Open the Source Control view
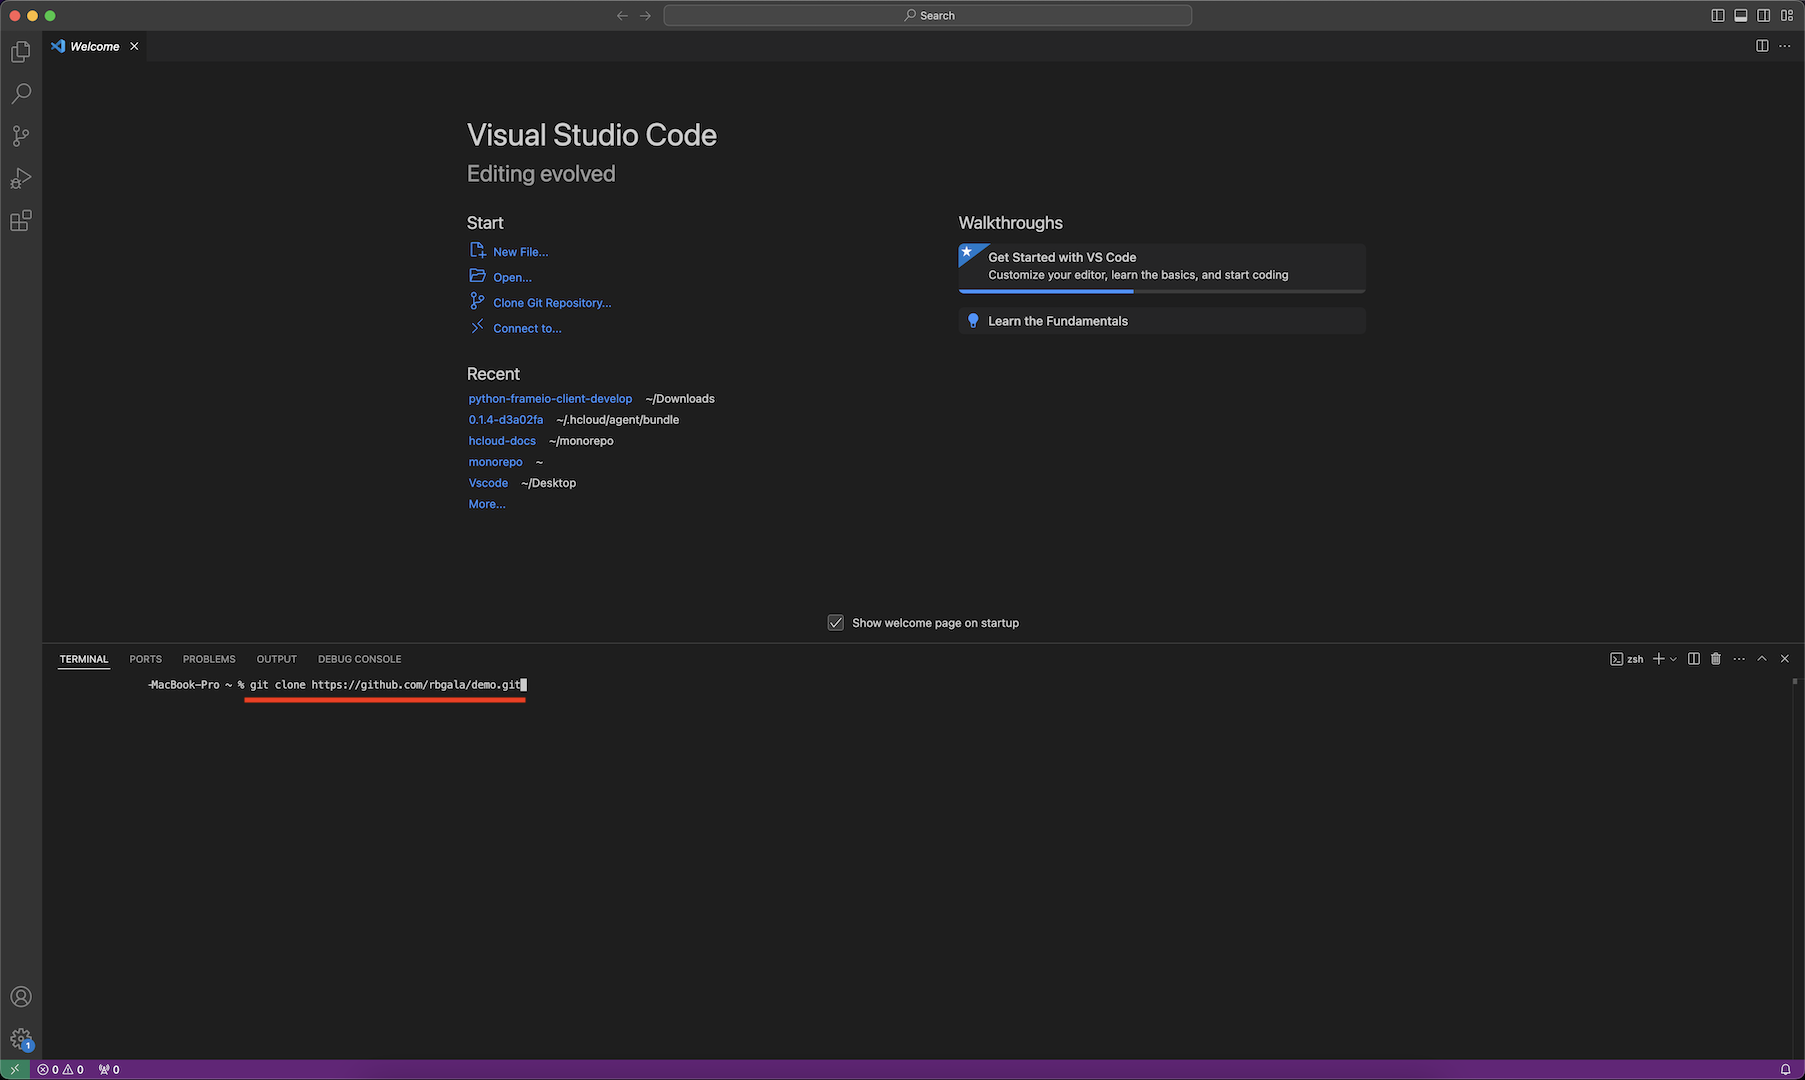Viewport: 1805px width, 1080px height. pyautogui.click(x=21, y=136)
